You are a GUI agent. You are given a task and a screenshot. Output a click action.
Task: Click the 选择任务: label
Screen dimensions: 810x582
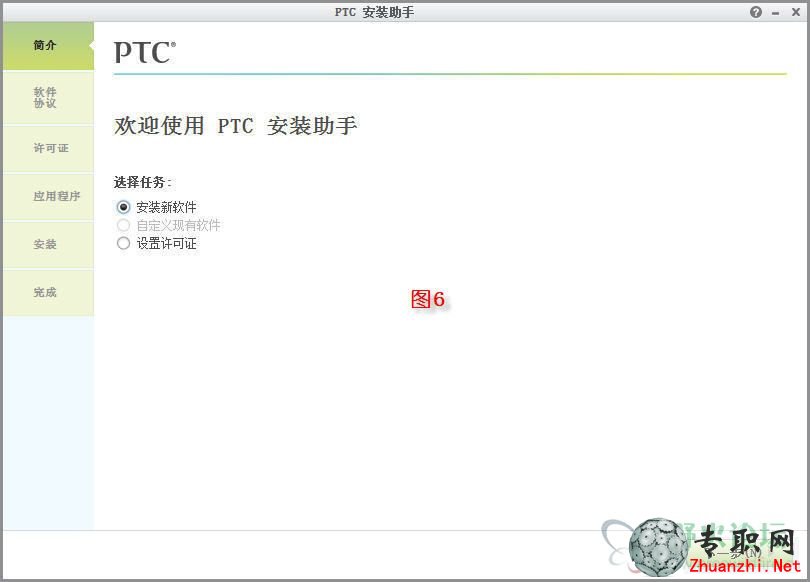(x=143, y=182)
